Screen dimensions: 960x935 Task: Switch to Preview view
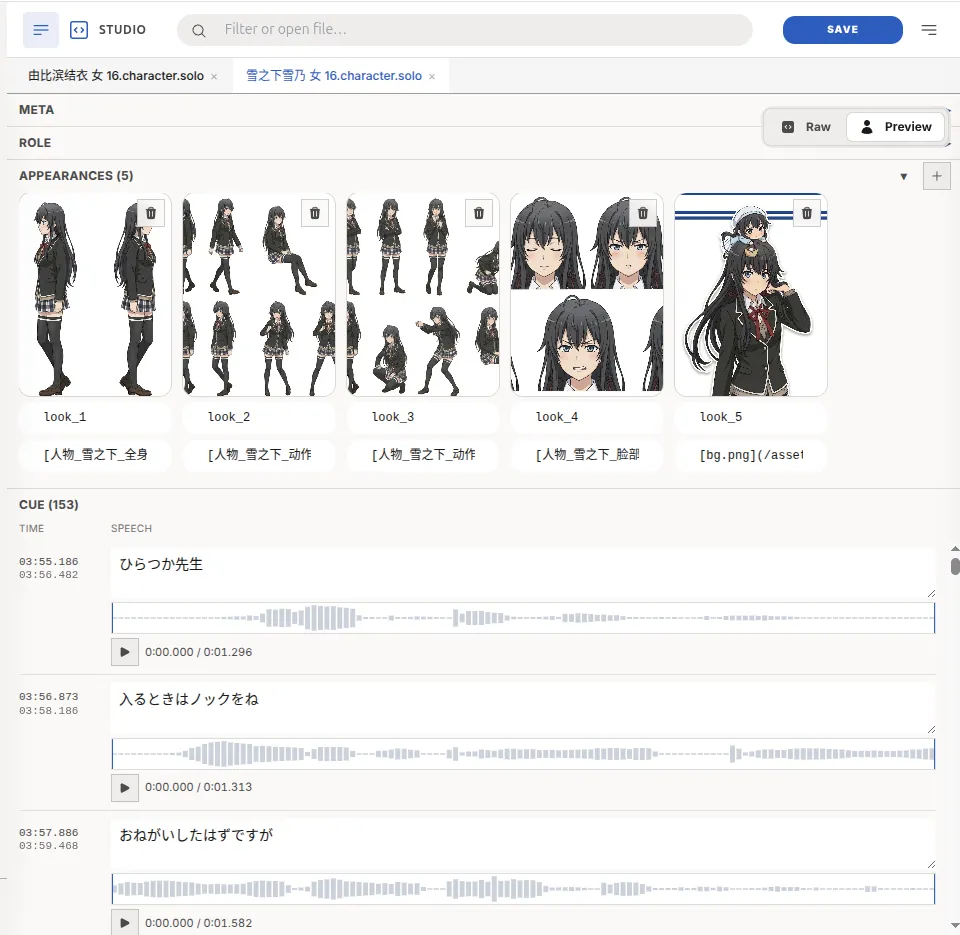point(896,127)
